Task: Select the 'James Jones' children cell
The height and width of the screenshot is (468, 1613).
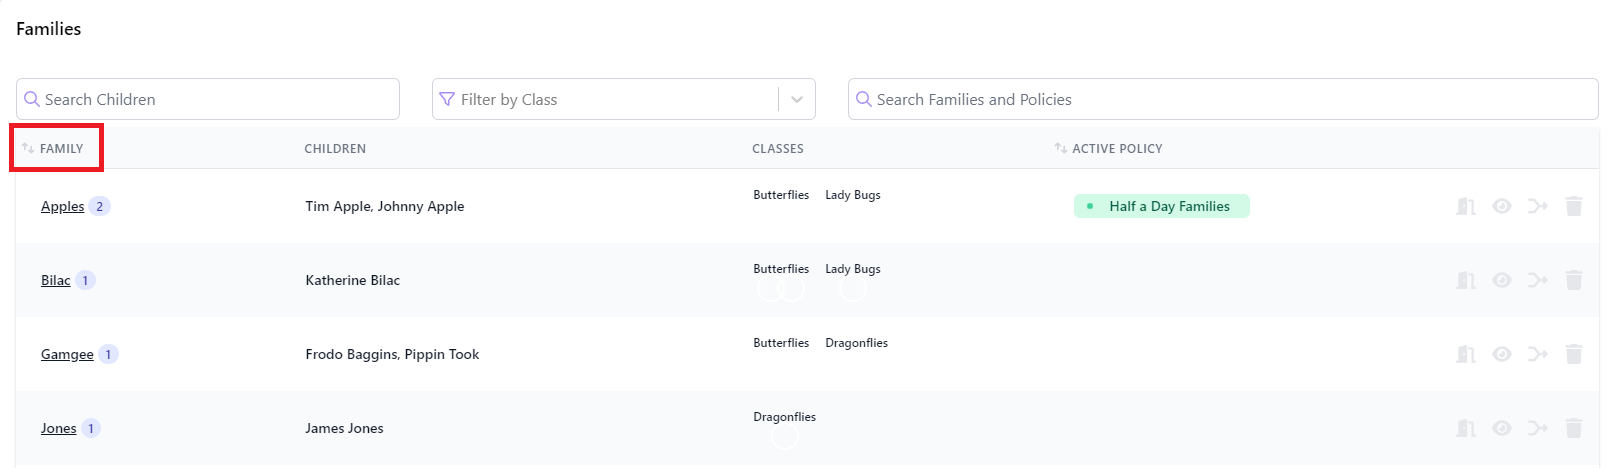Action: point(345,428)
